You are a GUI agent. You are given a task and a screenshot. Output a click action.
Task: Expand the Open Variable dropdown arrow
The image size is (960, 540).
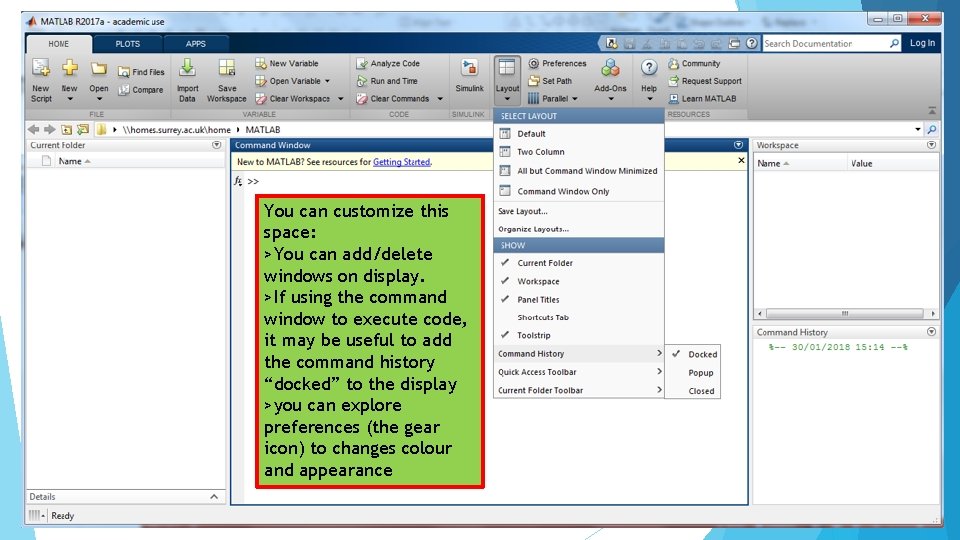point(328,81)
